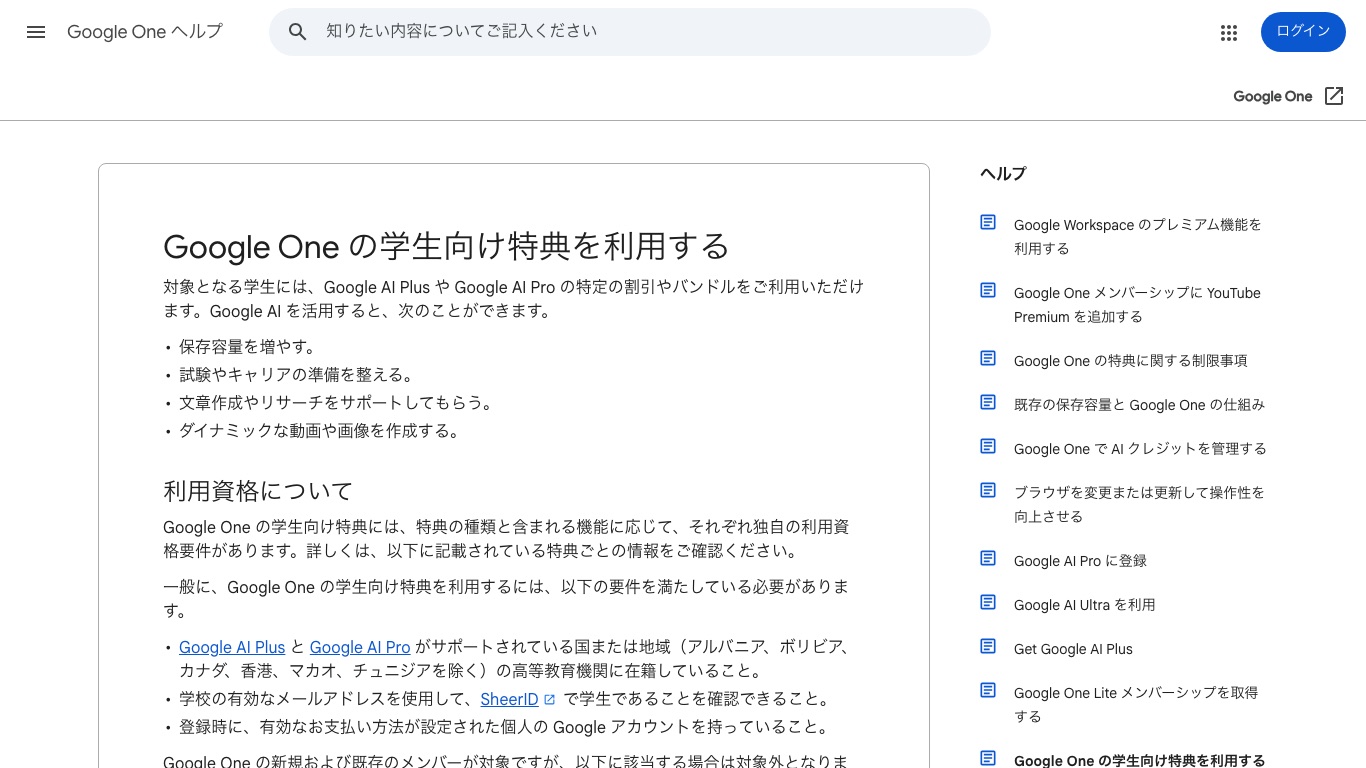The image size is (1366, 768).
Task: Open 既存の保存容量と Google One の仕組み article
Action: pyautogui.click(x=1139, y=405)
